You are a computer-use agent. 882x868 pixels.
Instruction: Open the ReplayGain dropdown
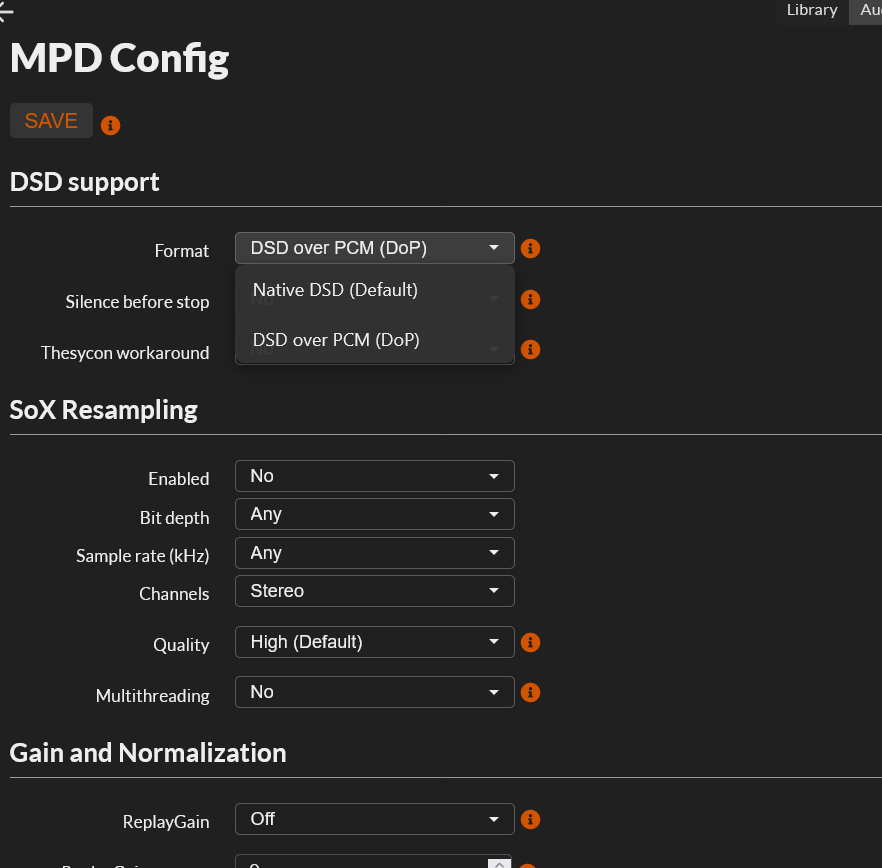[375, 819]
